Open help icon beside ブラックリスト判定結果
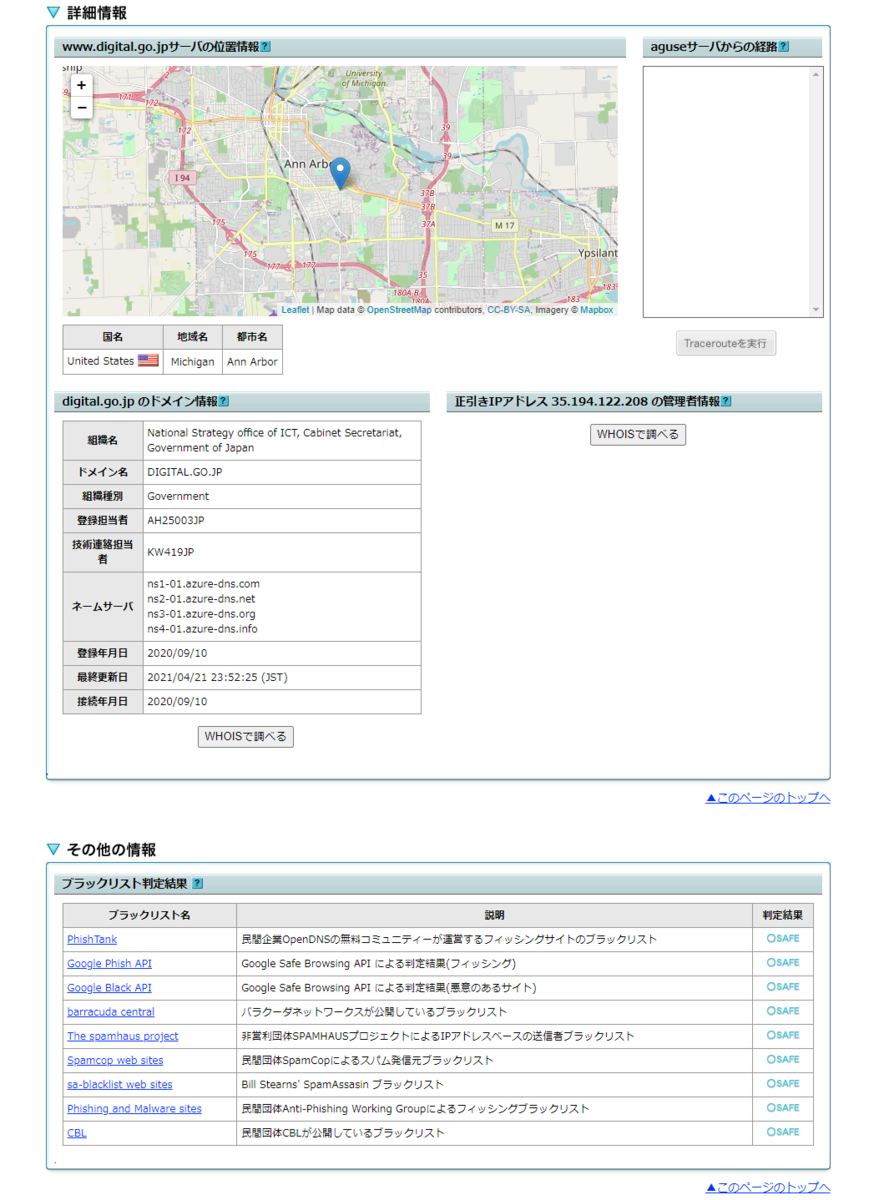Viewport: 869px width, 1200px height. 197,884
